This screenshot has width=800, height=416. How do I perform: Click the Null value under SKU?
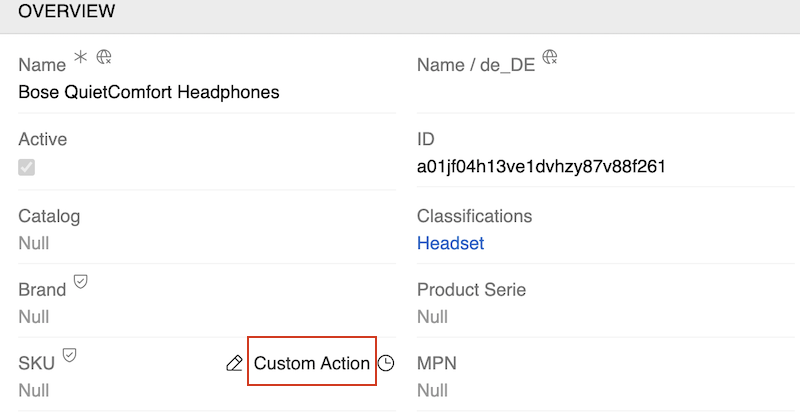(34, 390)
